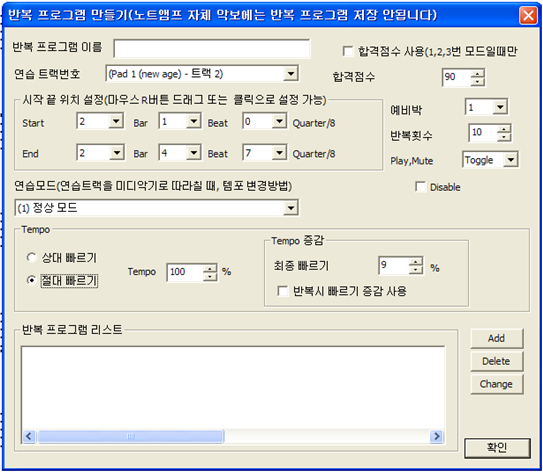Enable the 합격점수 사용 checkbox
This screenshot has height=475, width=543.
pos(348,51)
